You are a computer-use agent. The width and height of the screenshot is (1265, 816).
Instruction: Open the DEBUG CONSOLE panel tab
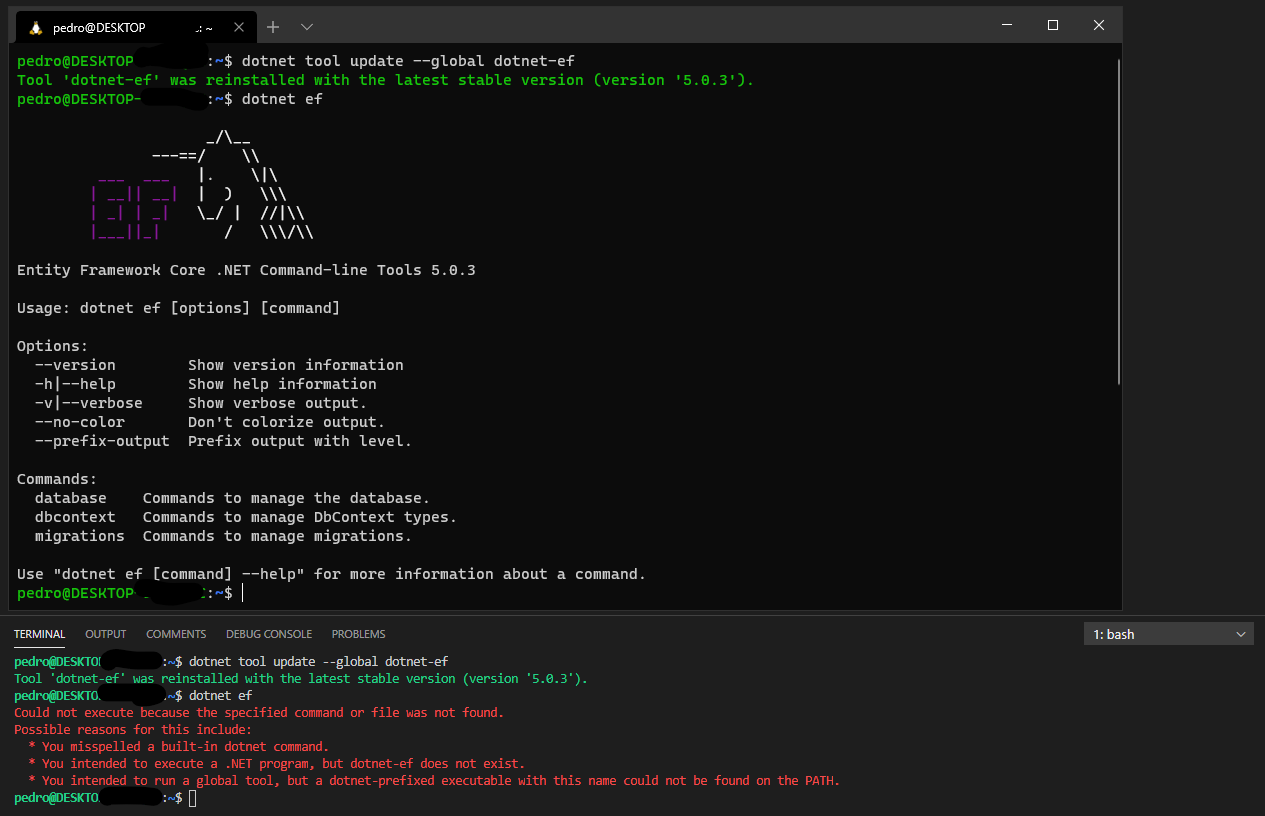pos(269,634)
